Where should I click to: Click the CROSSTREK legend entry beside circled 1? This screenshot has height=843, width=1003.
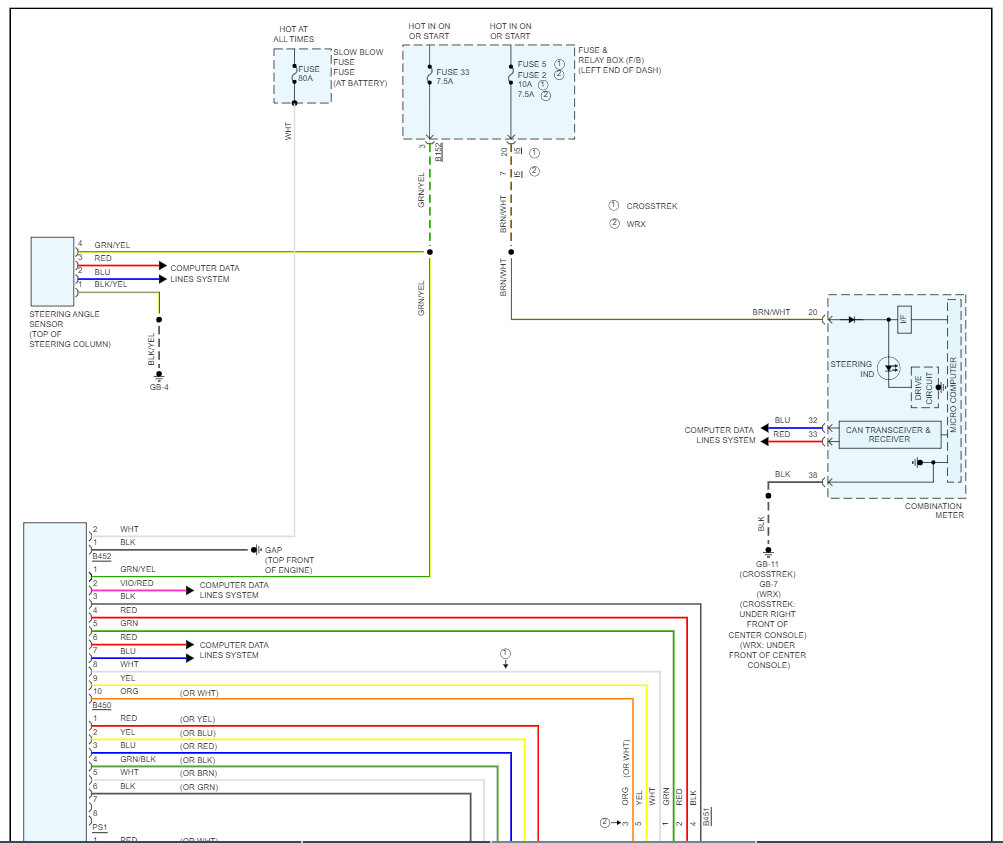pyautogui.click(x=652, y=206)
